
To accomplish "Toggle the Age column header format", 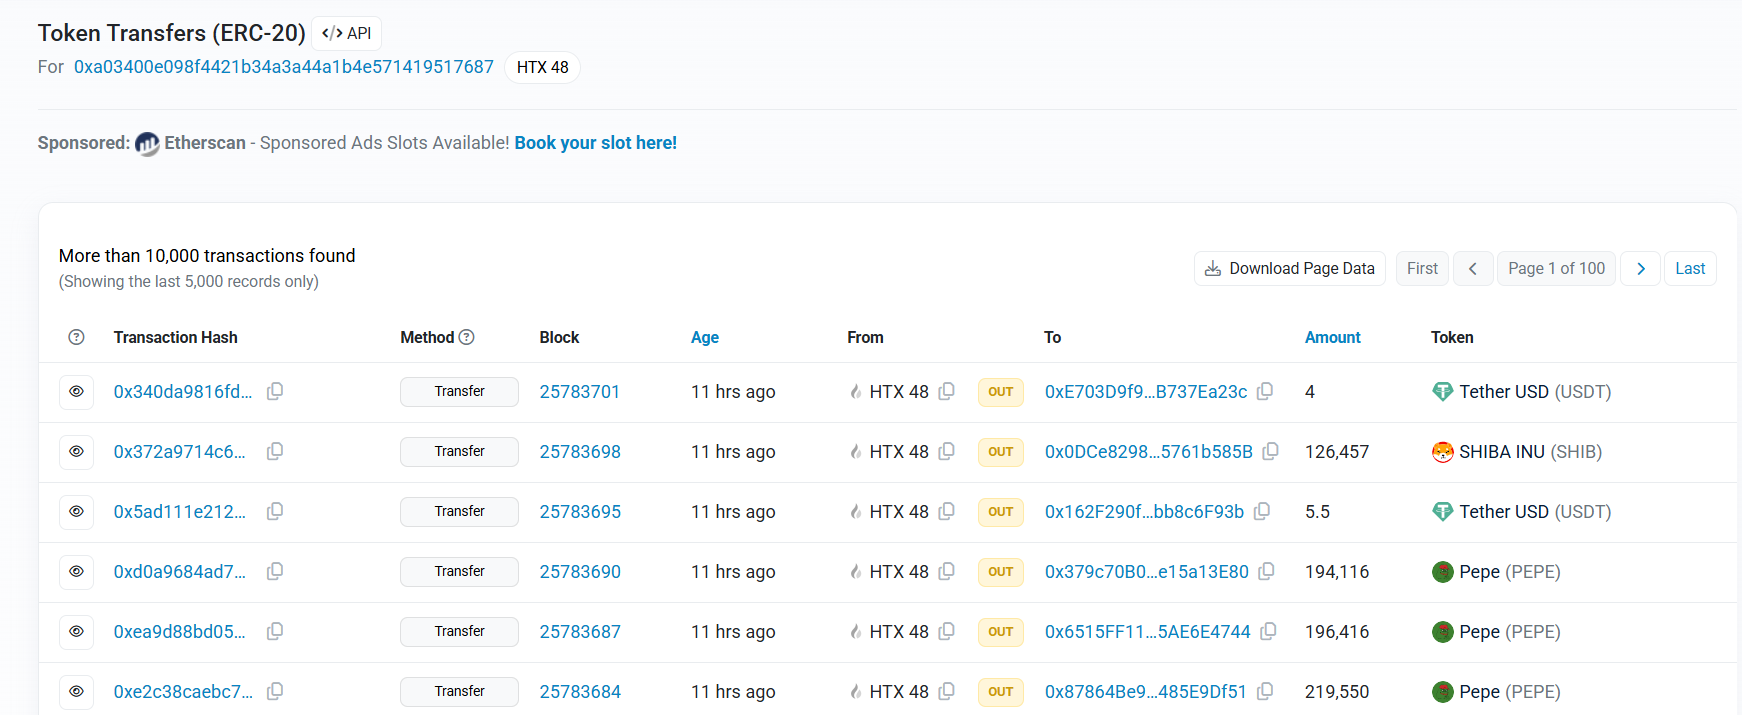I will pyautogui.click(x=705, y=337).
